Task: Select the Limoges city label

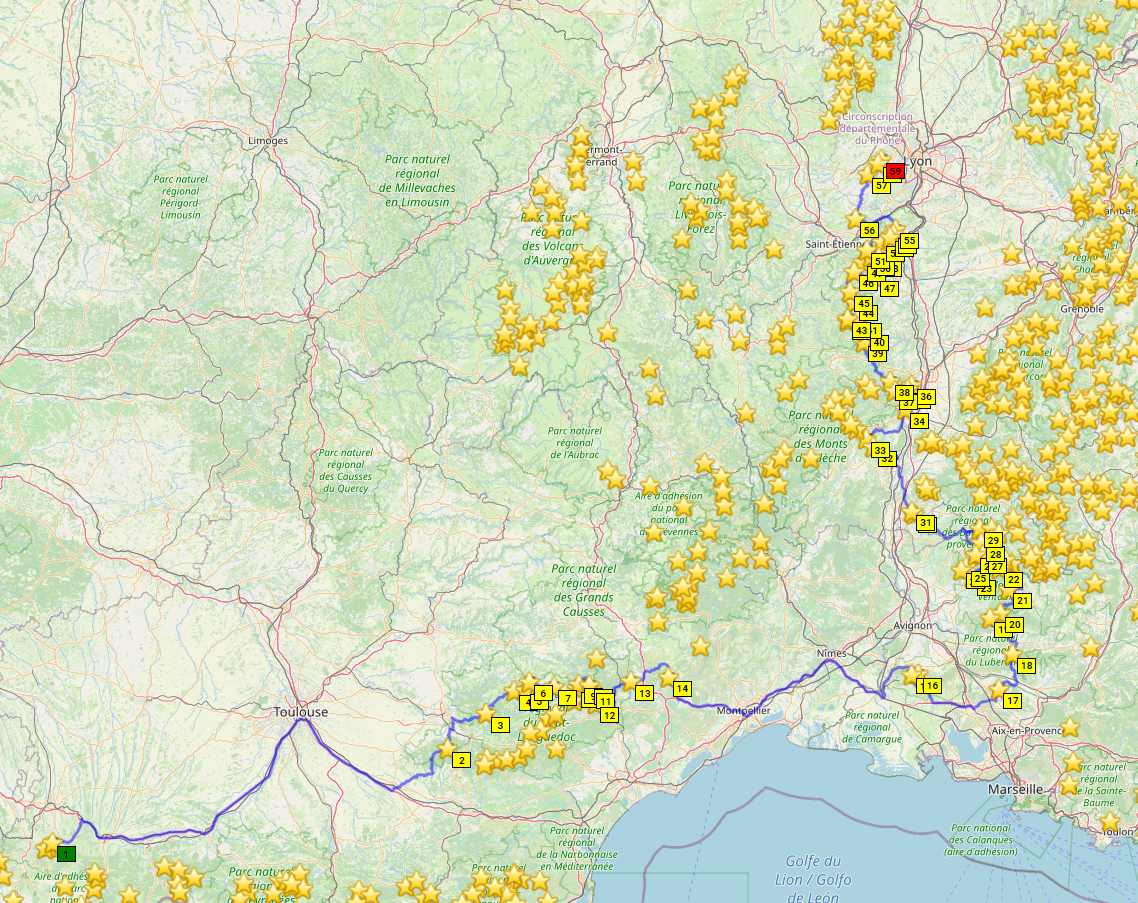Action: click(267, 141)
